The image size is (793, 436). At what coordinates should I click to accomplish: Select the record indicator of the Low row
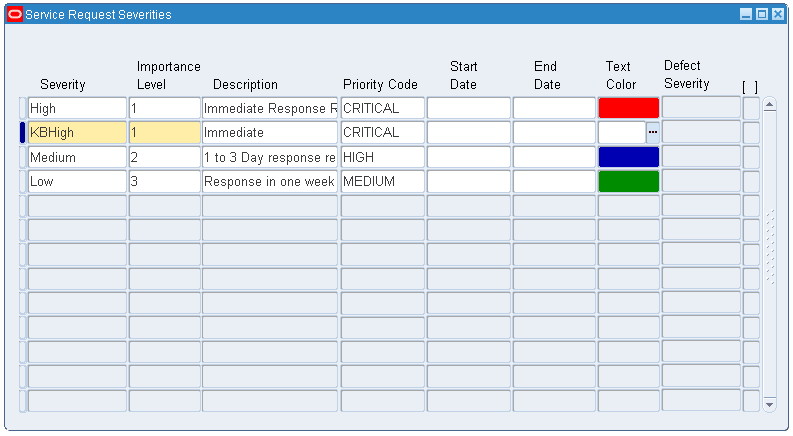click(x=22, y=181)
